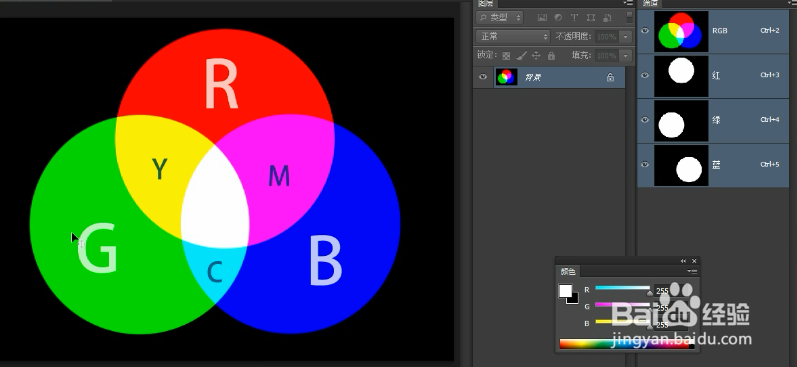This screenshot has height=367, width=797.
Task: Open the blend mode 正常 dropdown
Action: pyautogui.click(x=513, y=37)
